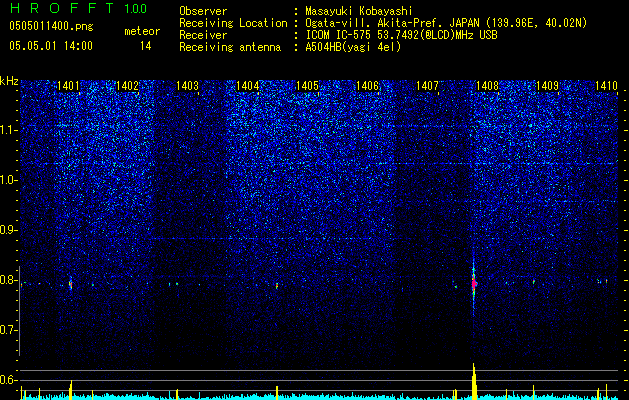Screen dimensions: 629x400
Task: Click the 0.8 kHz frequency axis label
Action: click(x=9, y=280)
